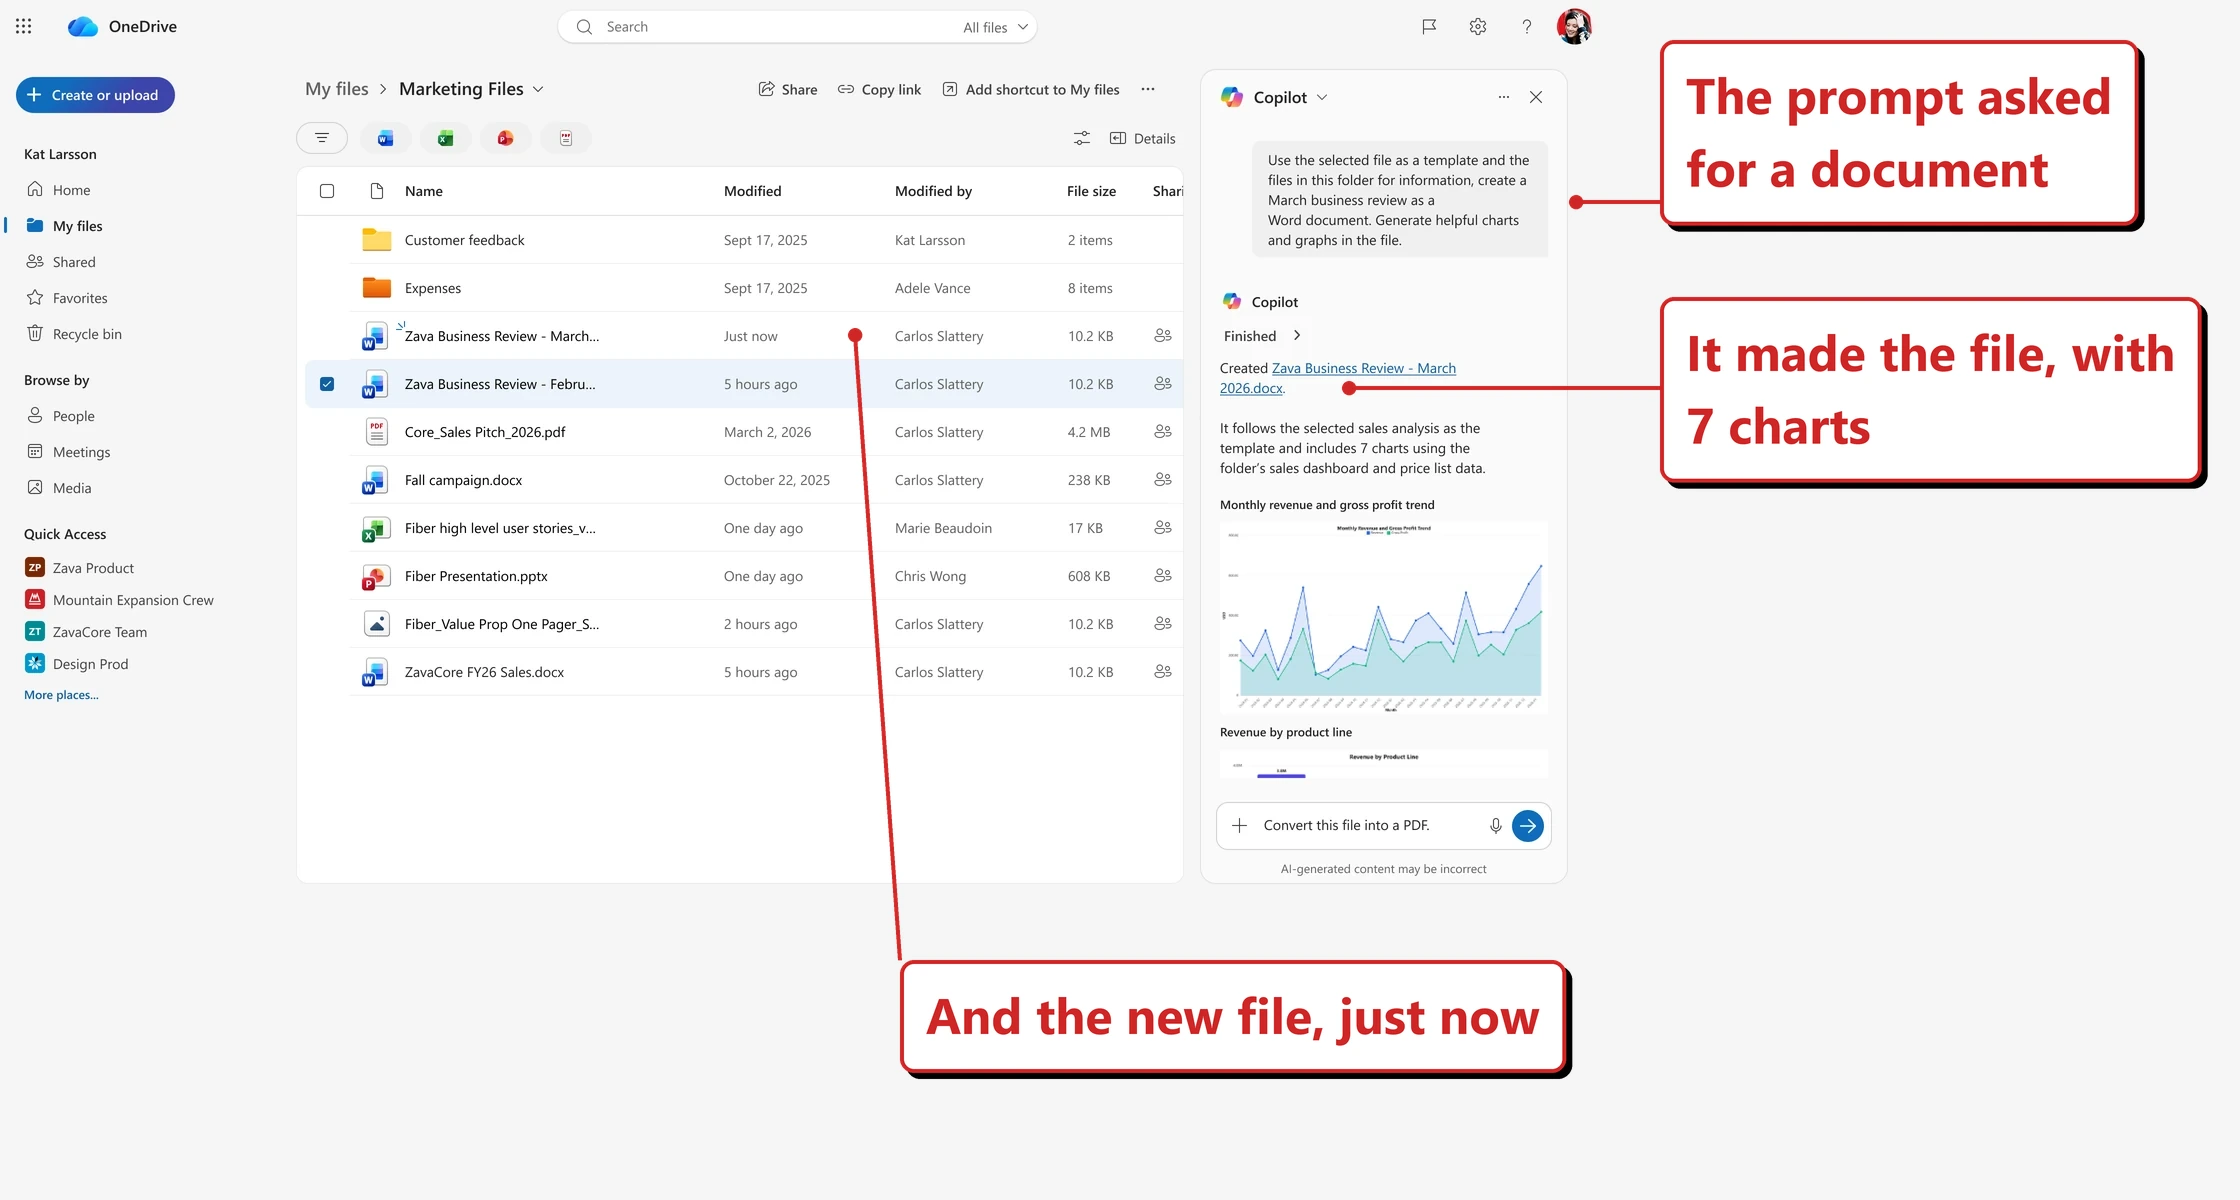Open the All files search scope dropdown
Image resolution: width=2240 pixels, height=1200 pixels.
(x=995, y=27)
